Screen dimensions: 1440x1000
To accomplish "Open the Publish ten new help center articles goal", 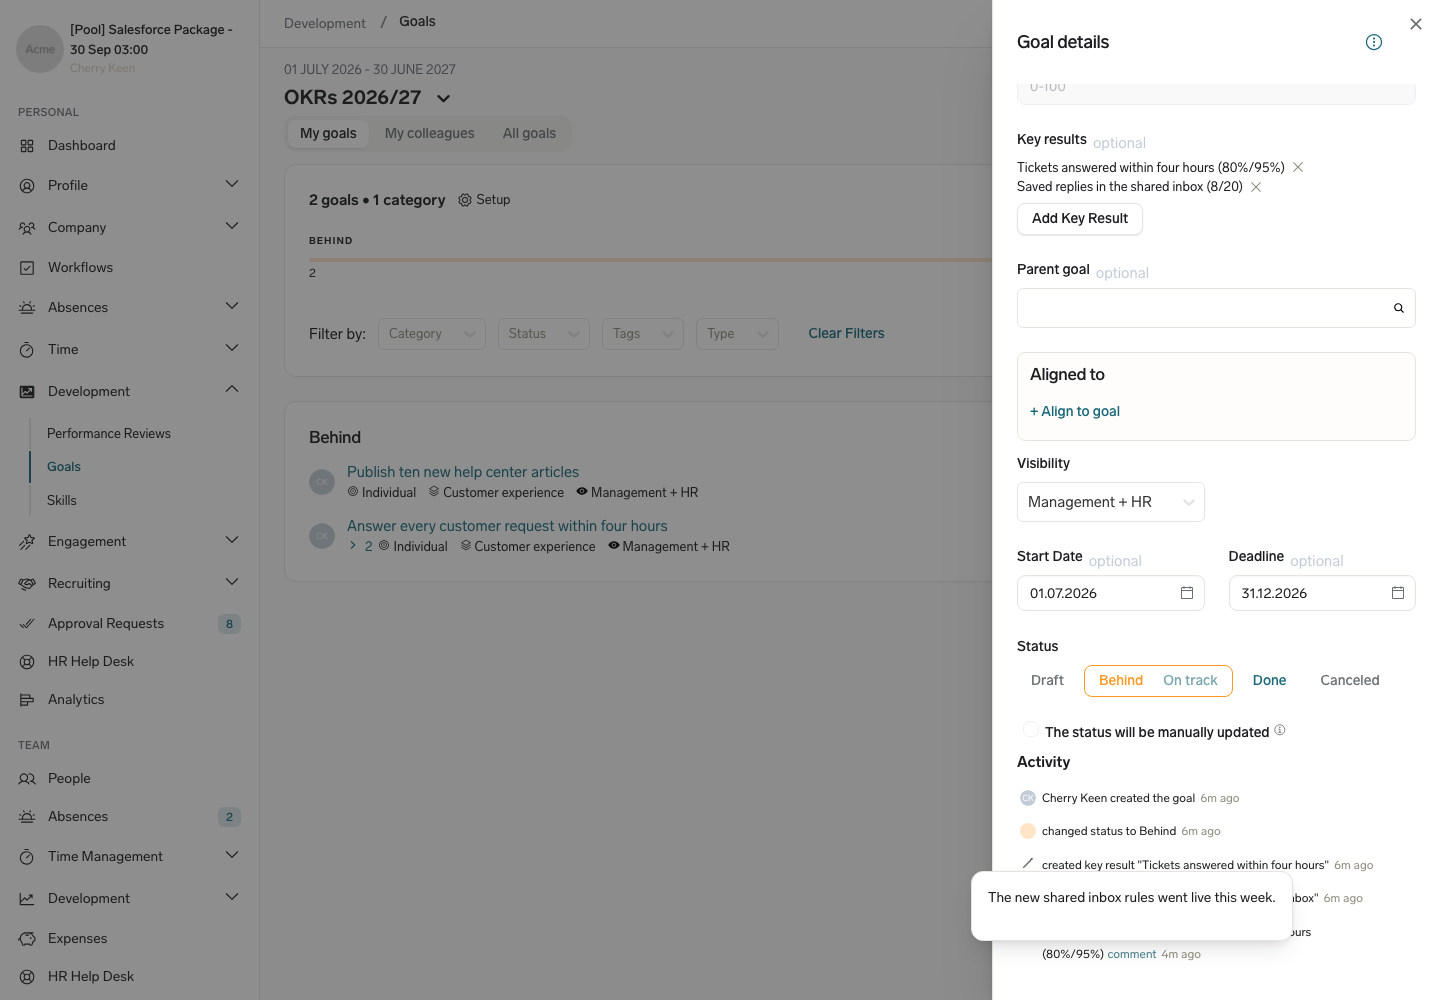I will pyautogui.click(x=463, y=472).
